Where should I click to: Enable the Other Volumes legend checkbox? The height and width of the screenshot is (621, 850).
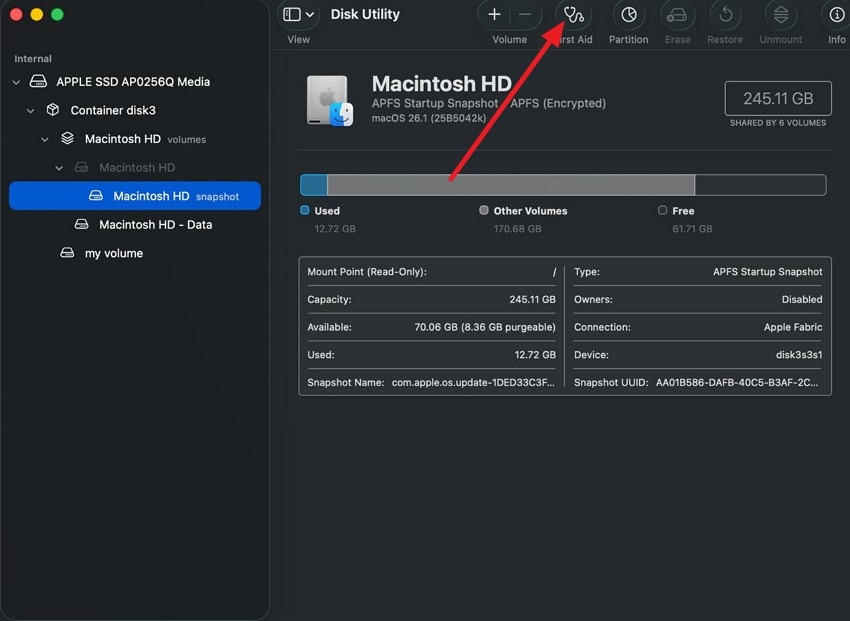click(x=484, y=210)
